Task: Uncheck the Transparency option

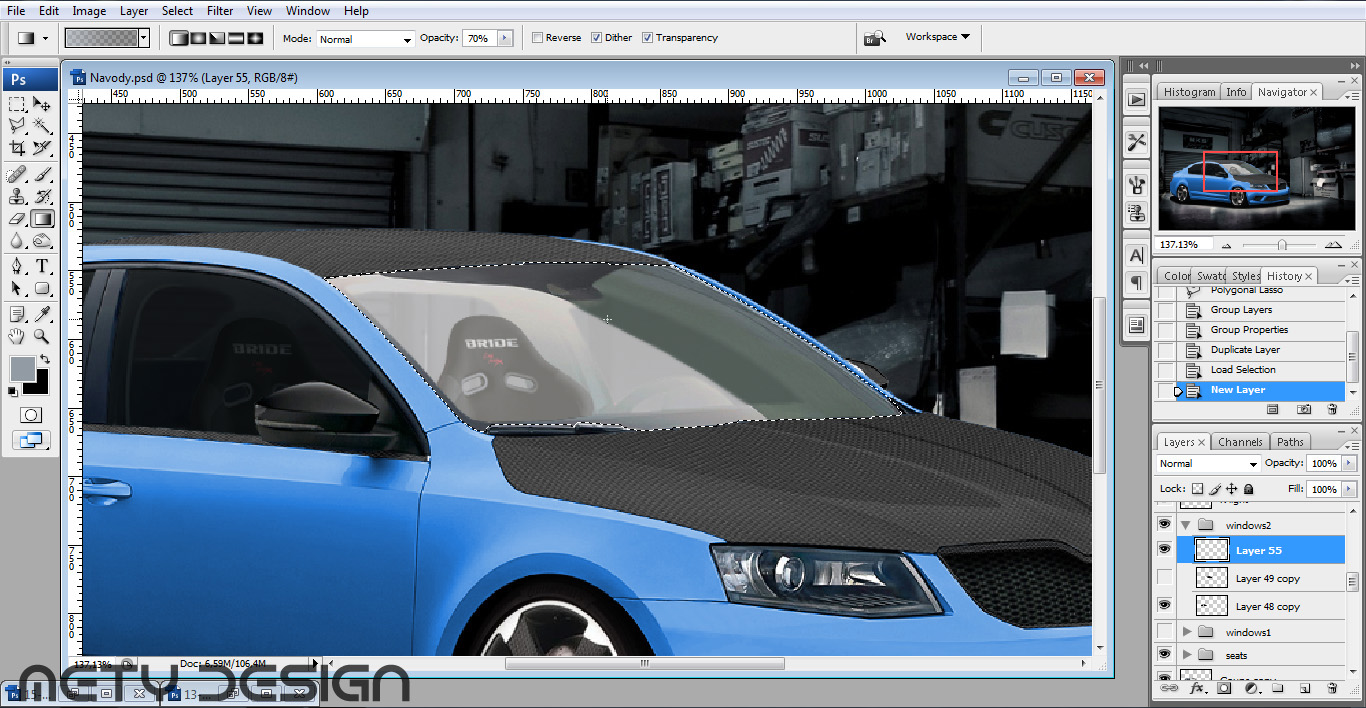Action: pos(647,38)
